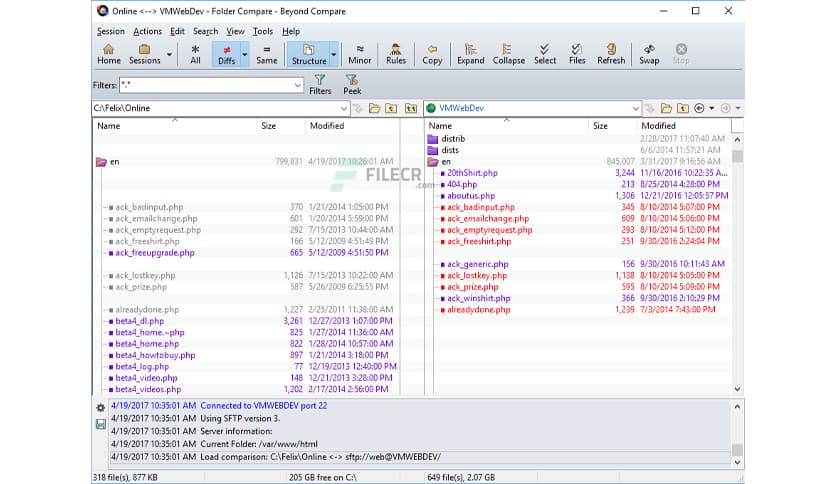Open the left path C:\Felix\Online dropdown
The image size is (836, 484).
343,108
